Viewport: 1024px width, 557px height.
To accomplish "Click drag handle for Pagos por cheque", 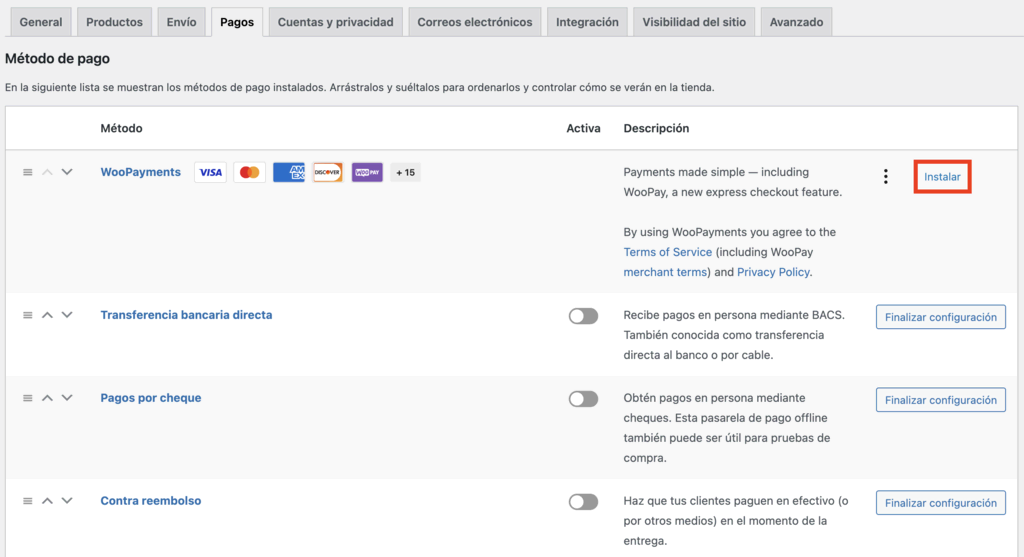I will [x=28, y=398].
